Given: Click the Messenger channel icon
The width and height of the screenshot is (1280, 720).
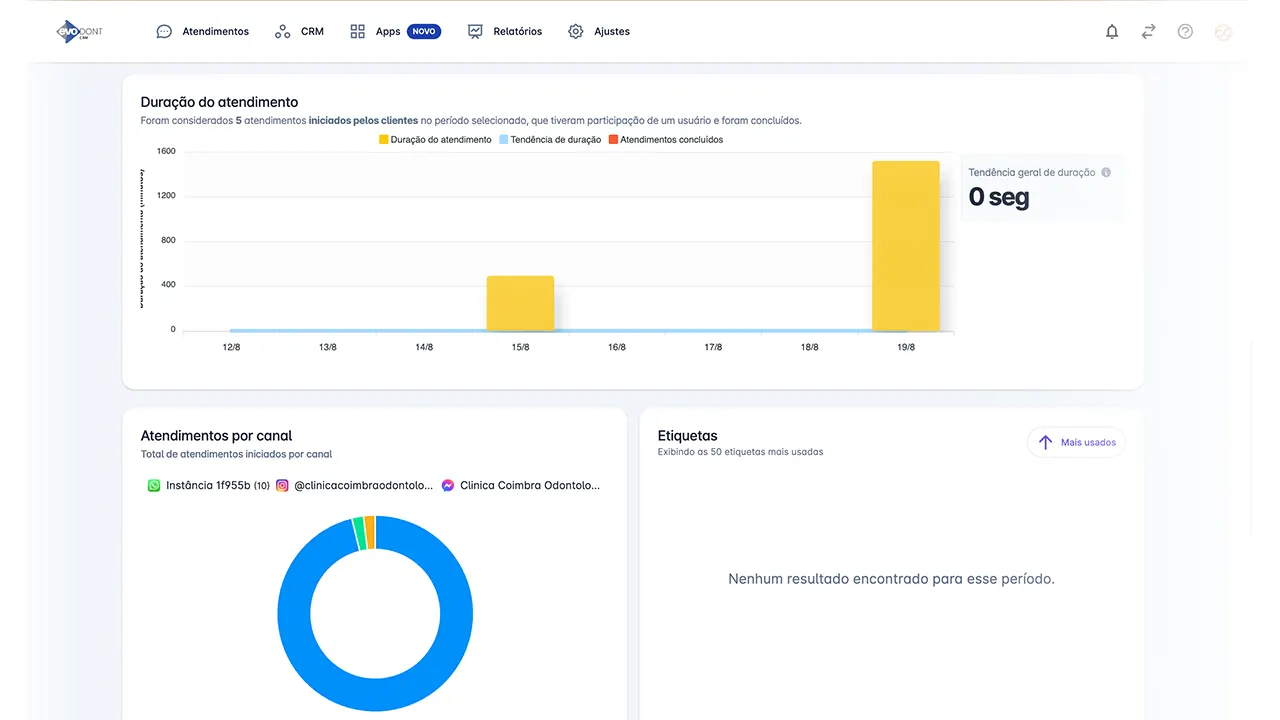Looking at the screenshot, I should (448, 485).
